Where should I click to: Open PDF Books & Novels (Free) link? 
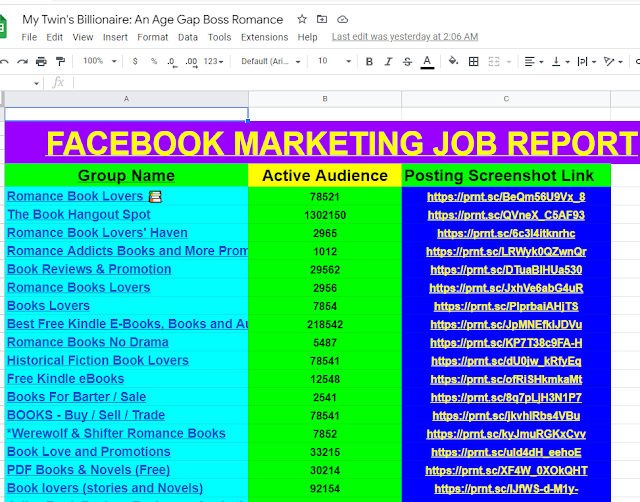coord(88,470)
